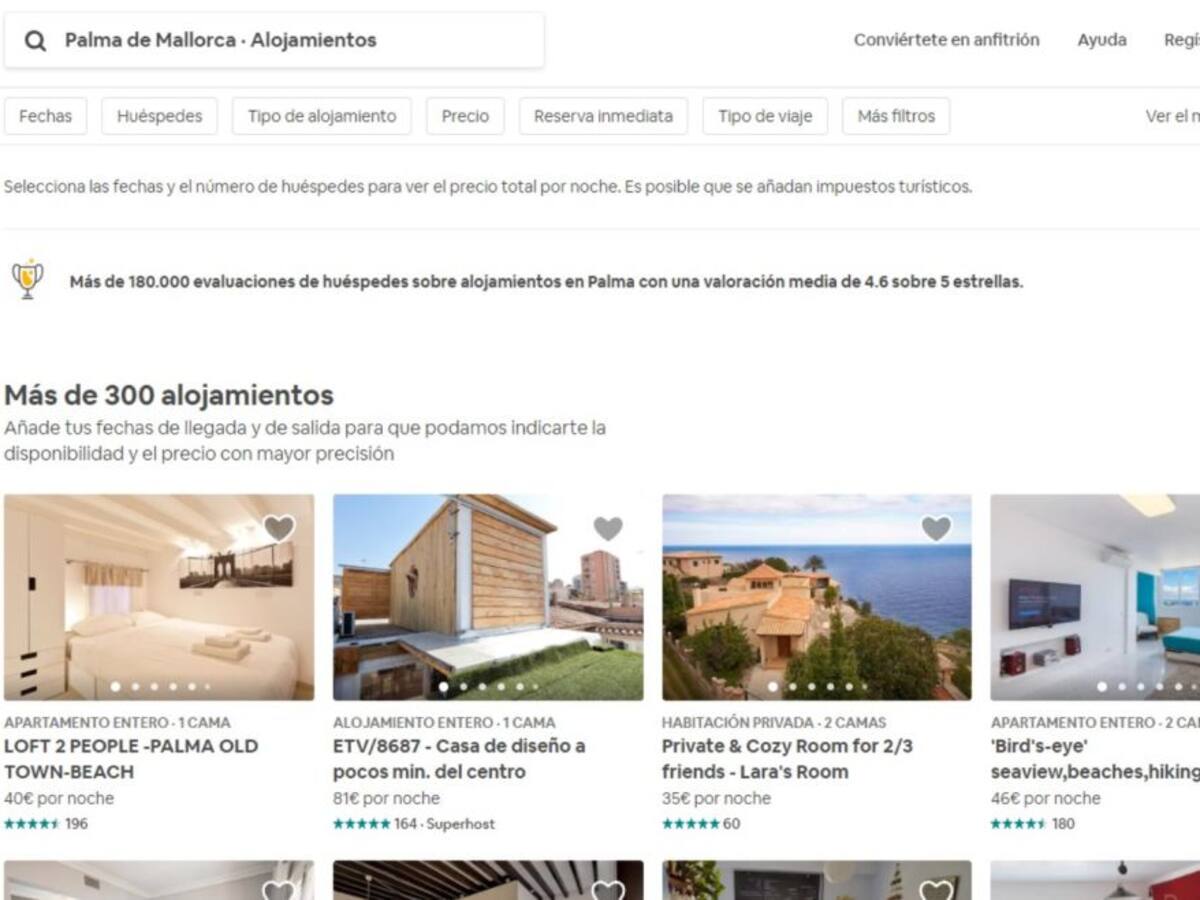Screen dimensions: 1200x900
Task: Open the loft bedroom photo thumbnail
Action: tap(159, 597)
